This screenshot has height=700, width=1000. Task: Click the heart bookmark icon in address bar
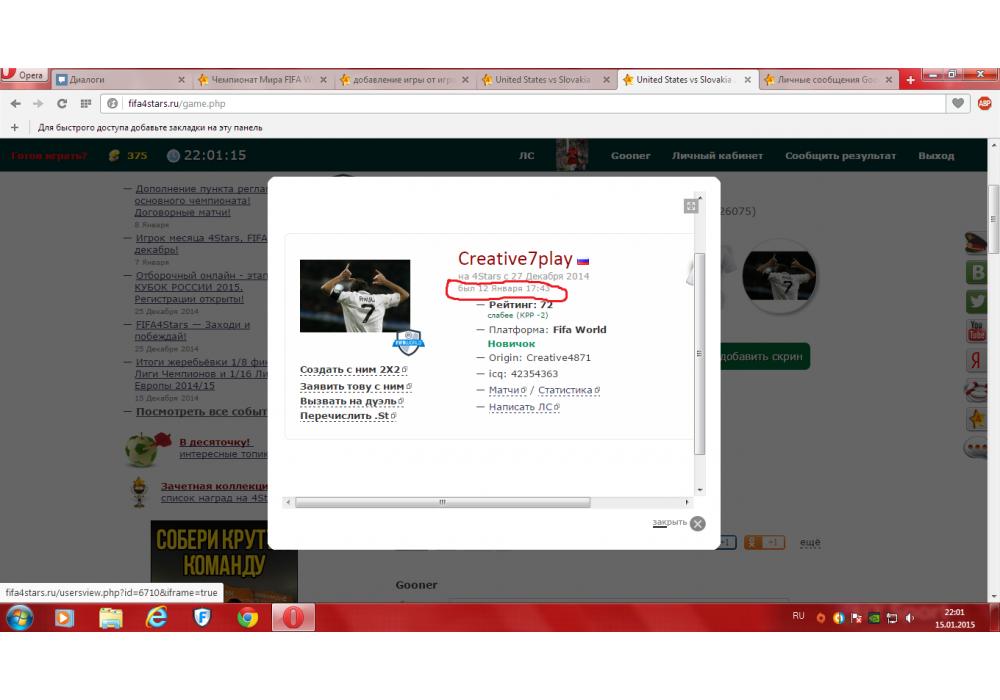tap(958, 103)
